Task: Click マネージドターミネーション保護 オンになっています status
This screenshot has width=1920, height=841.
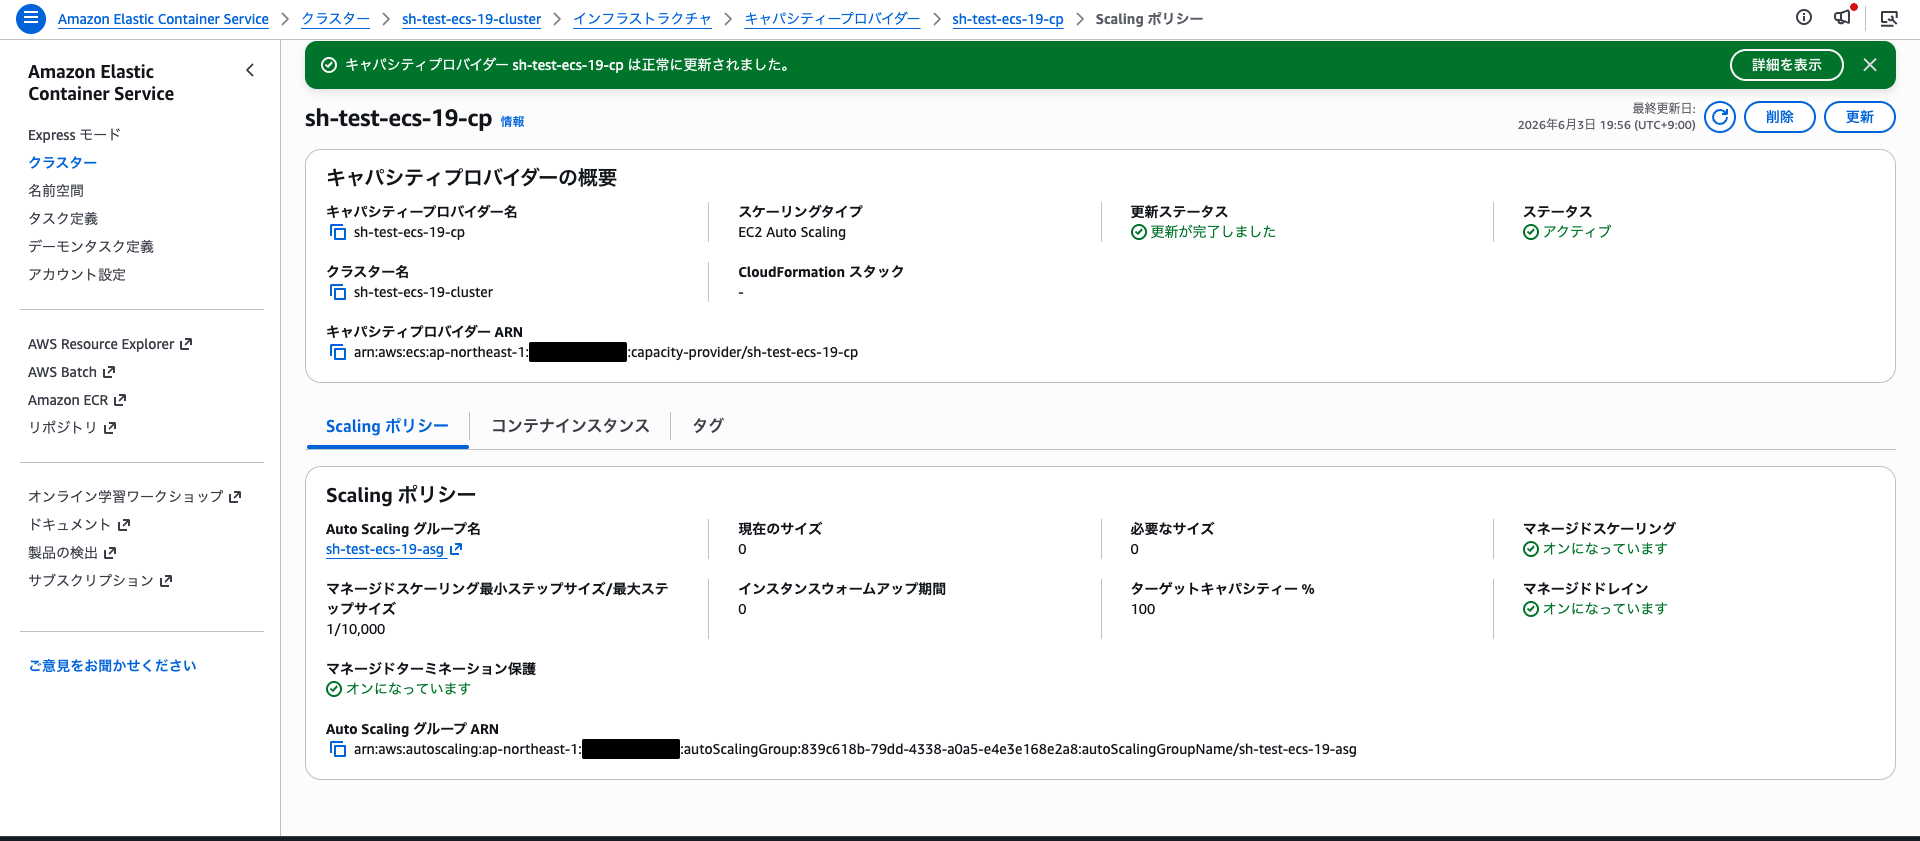Action: (398, 689)
